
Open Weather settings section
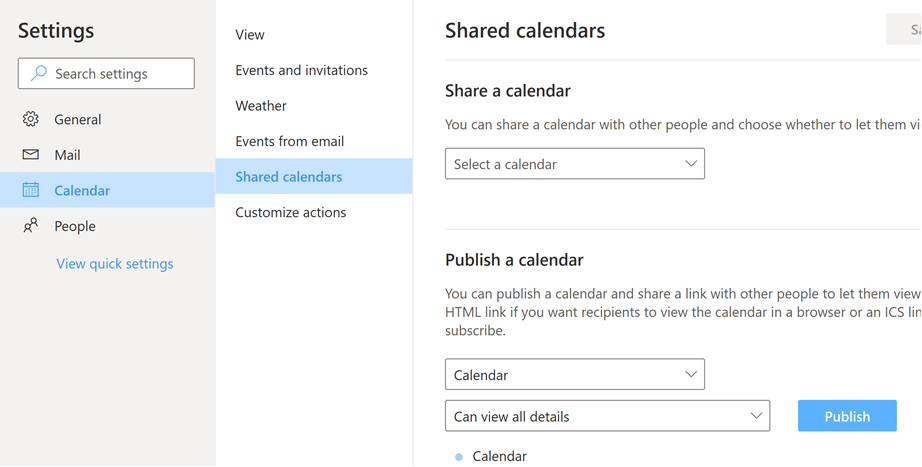click(261, 105)
